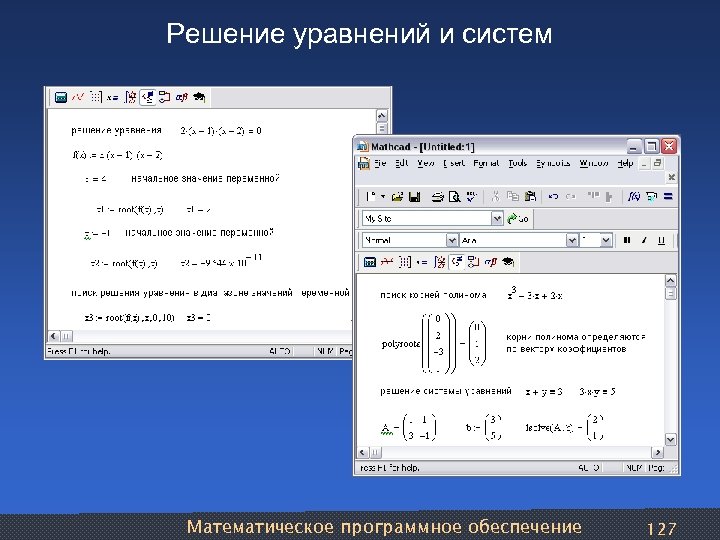The width and height of the screenshot is (720, 540).
Task: Close the resources toolbar with x
Action: click(671, 177)
